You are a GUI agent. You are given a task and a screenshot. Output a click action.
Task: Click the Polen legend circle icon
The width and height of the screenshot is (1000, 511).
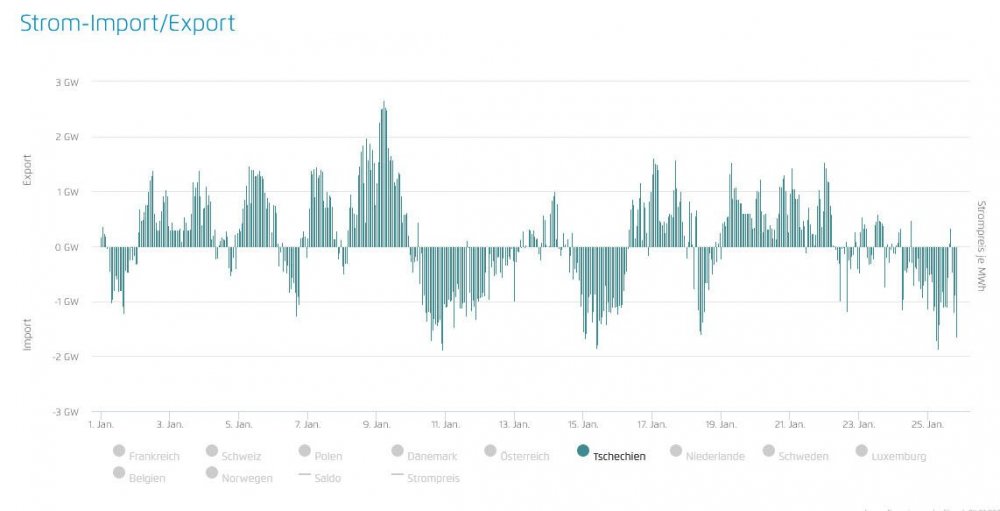coord(305,452)
